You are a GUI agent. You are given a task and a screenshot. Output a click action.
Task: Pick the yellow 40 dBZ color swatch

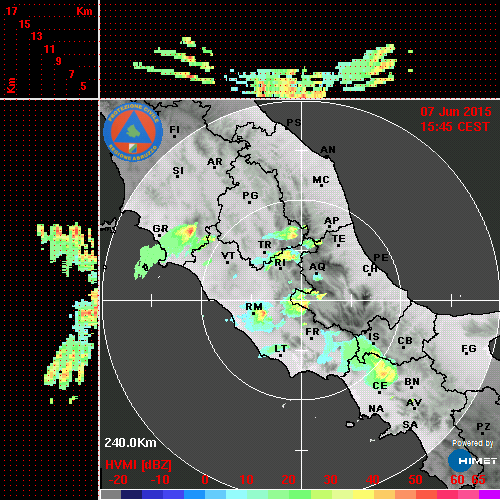point(363,494)
